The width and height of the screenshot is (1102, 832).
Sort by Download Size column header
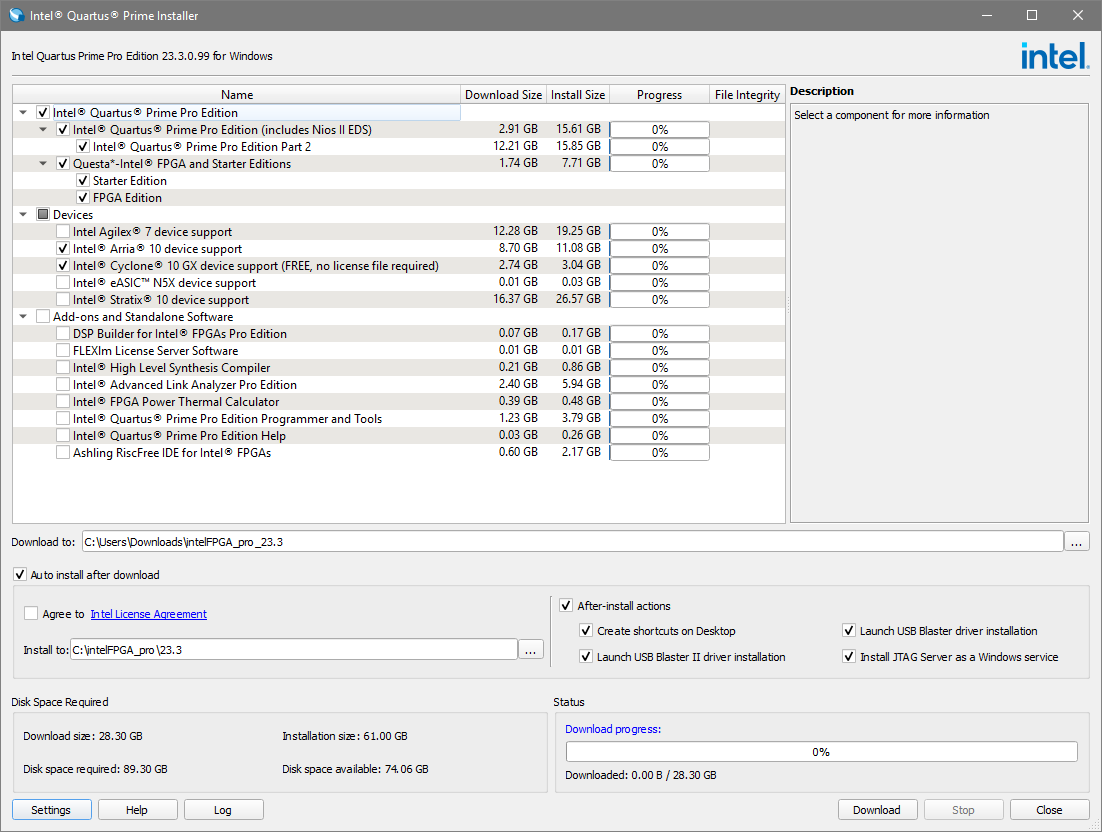click(x=504, y=95)
